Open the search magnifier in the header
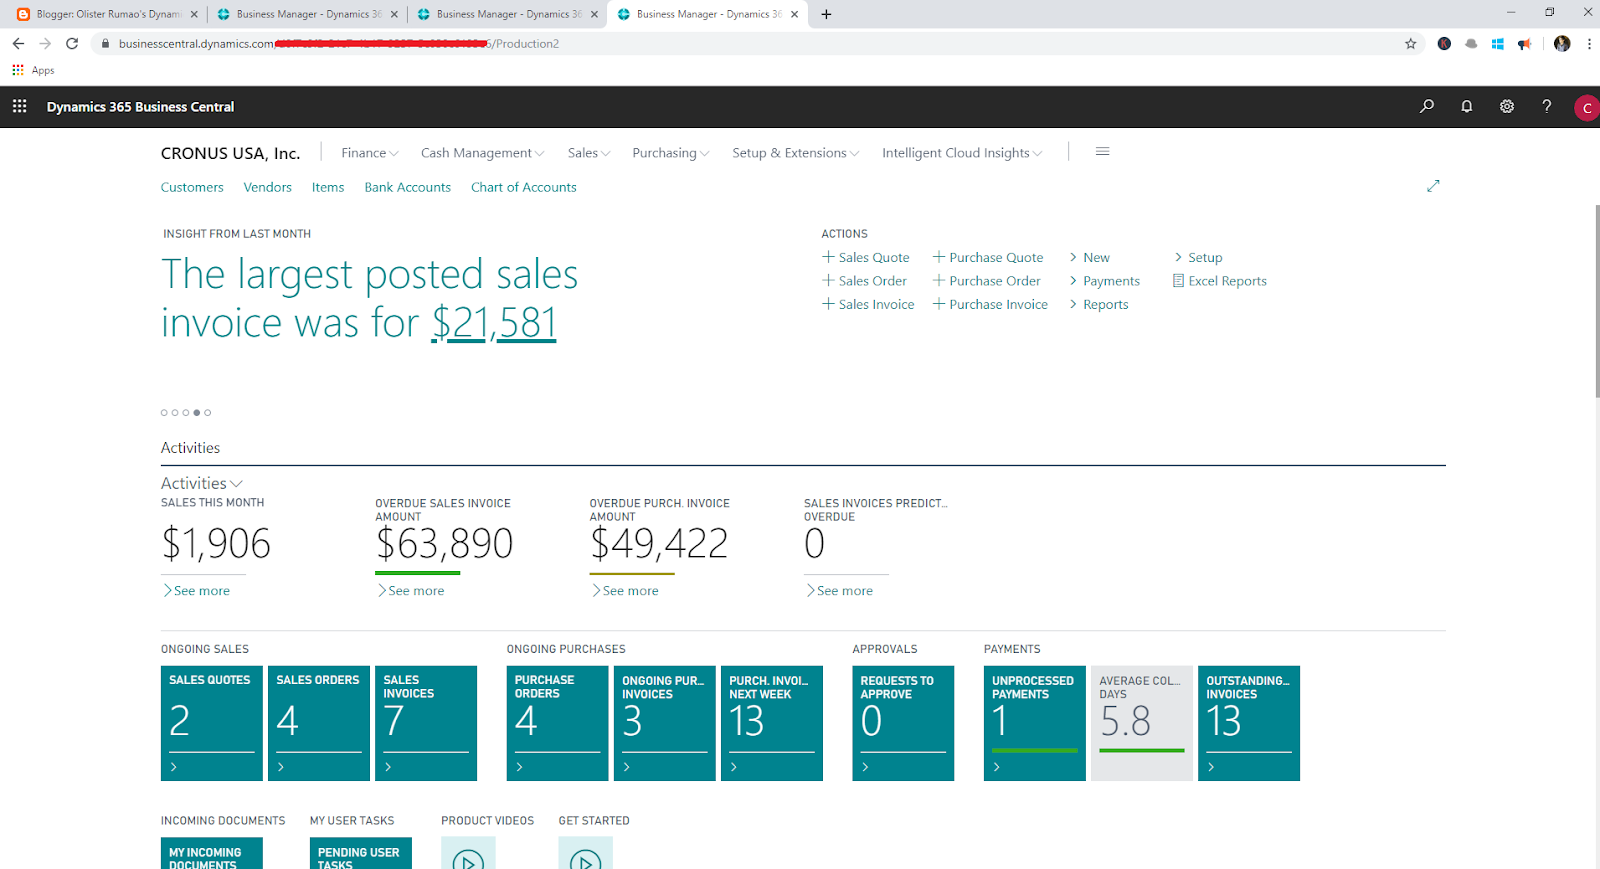Viewport: 1600px width, 869px height. (x=1427, y=106)
